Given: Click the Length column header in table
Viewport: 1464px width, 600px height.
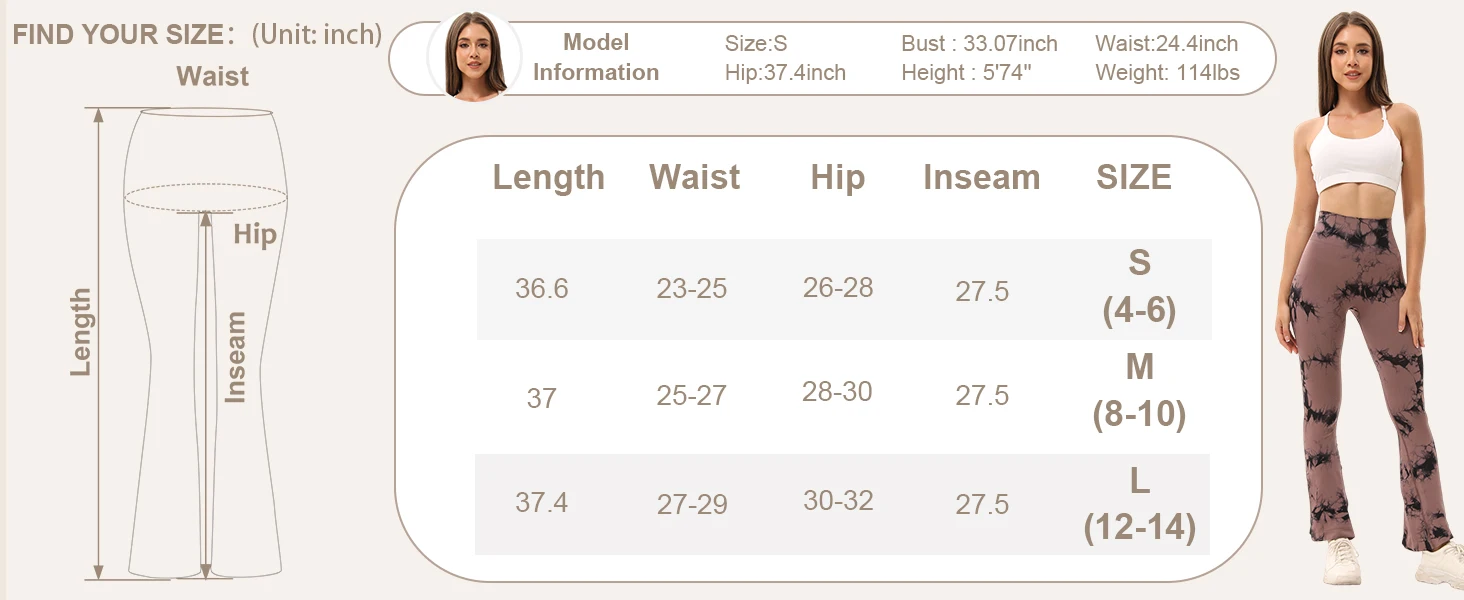Looking at the screenshot, I should (548, 178).
